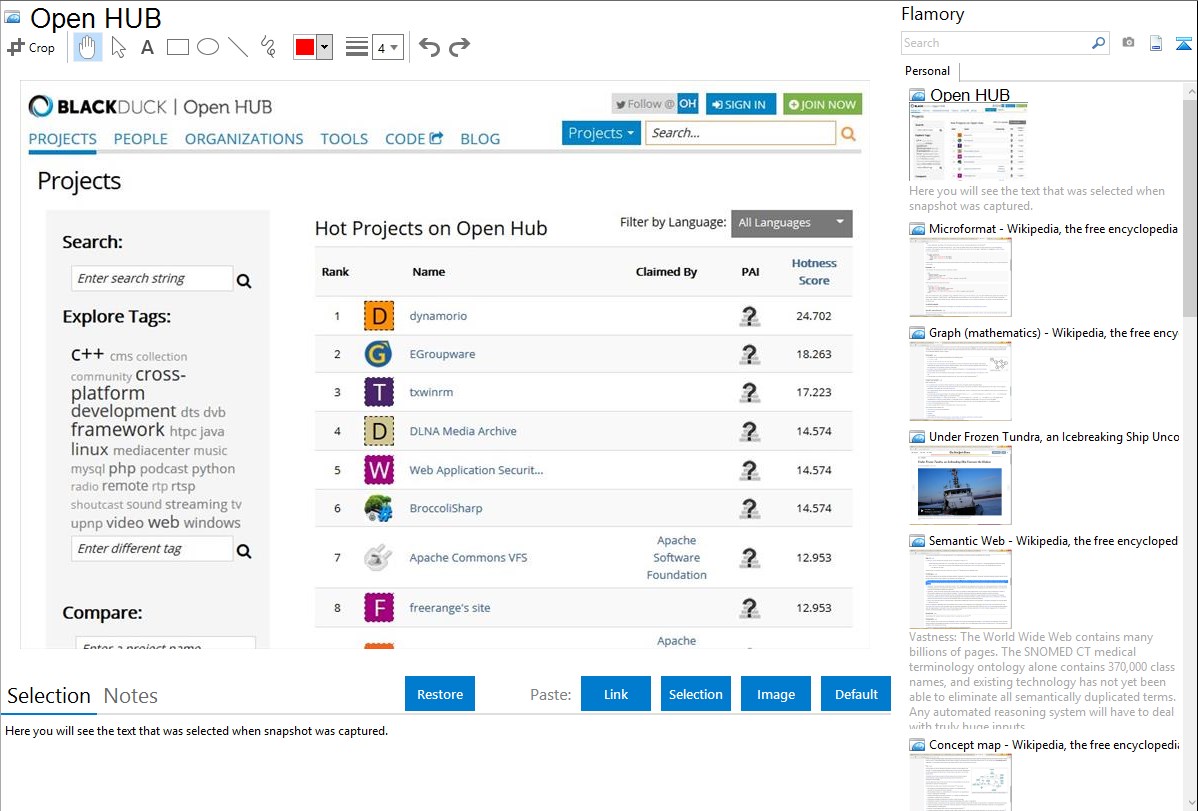Click the camera snapshot icon
The height and width of the screenshot is (811, 1198).
[x=1128, y=43]
